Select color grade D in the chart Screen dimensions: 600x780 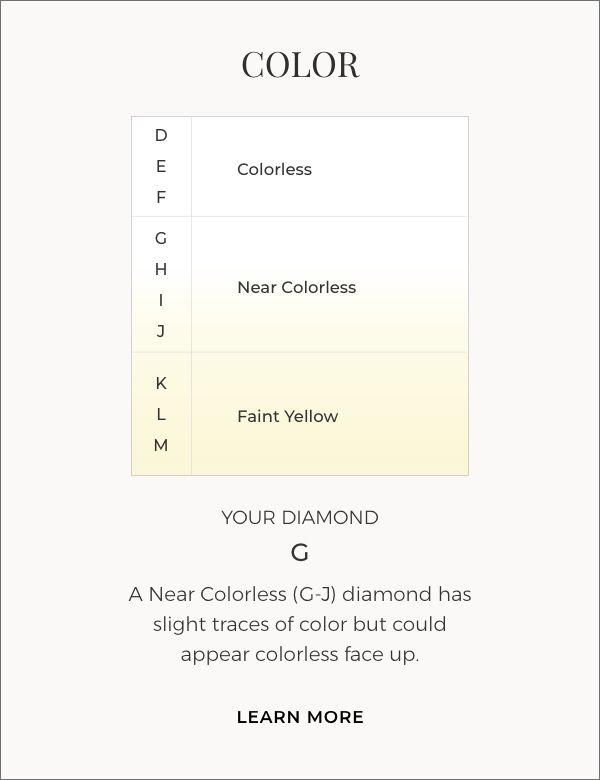coord(161,135)
